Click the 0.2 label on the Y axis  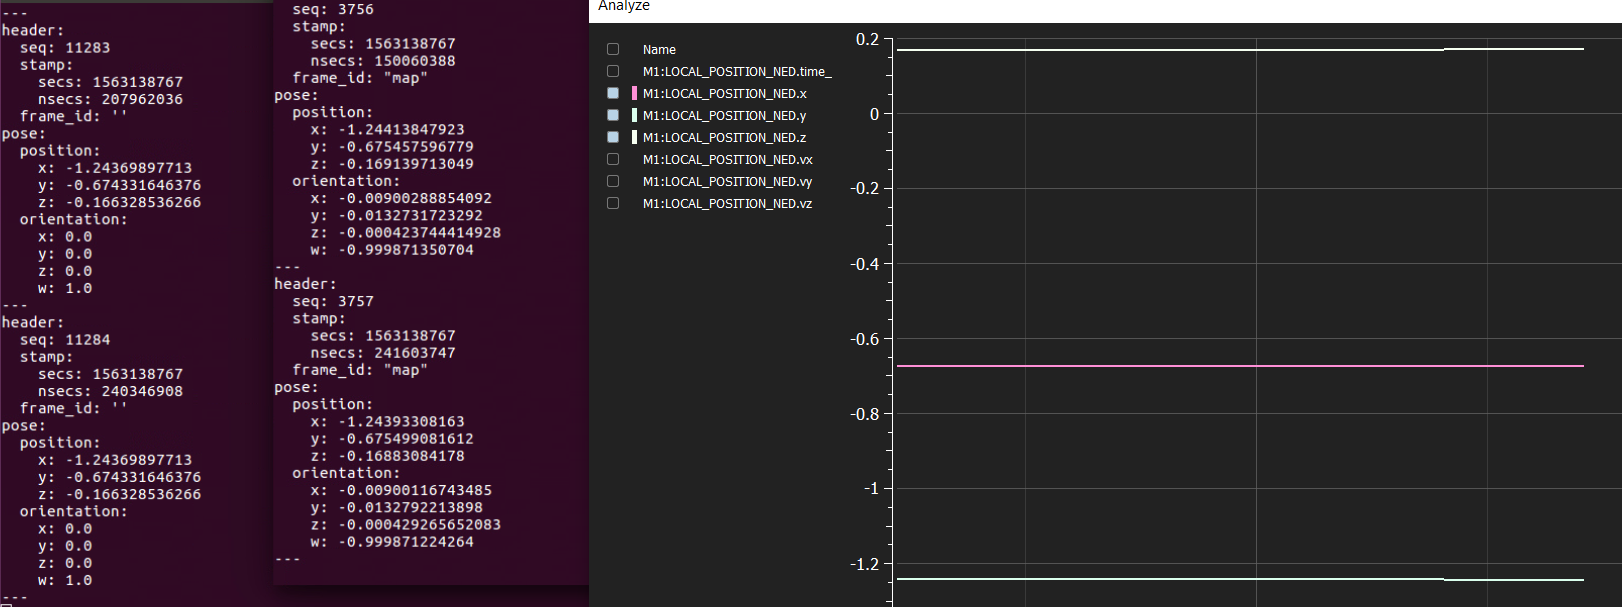pos(867,39)
